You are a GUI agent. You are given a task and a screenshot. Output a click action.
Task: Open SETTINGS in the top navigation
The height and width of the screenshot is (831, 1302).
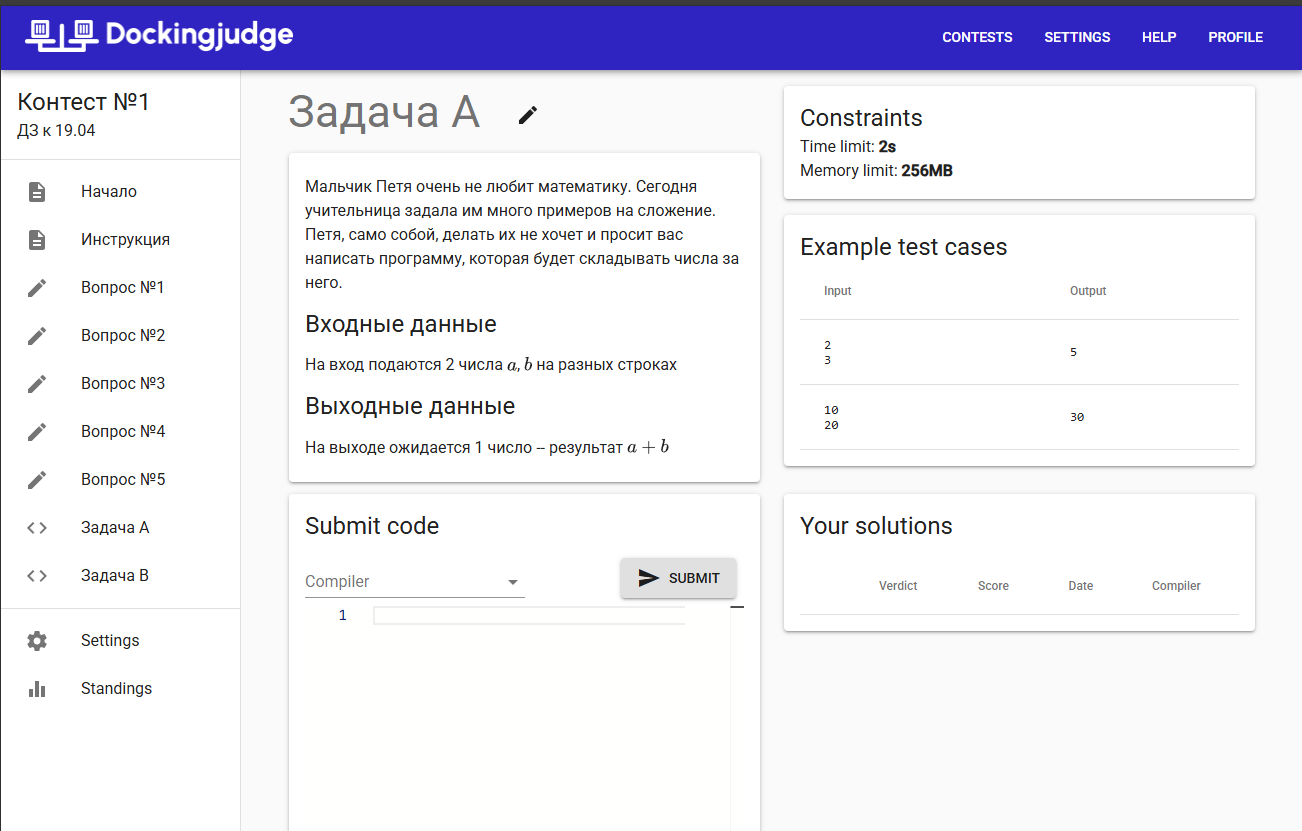coord(1077,37)
